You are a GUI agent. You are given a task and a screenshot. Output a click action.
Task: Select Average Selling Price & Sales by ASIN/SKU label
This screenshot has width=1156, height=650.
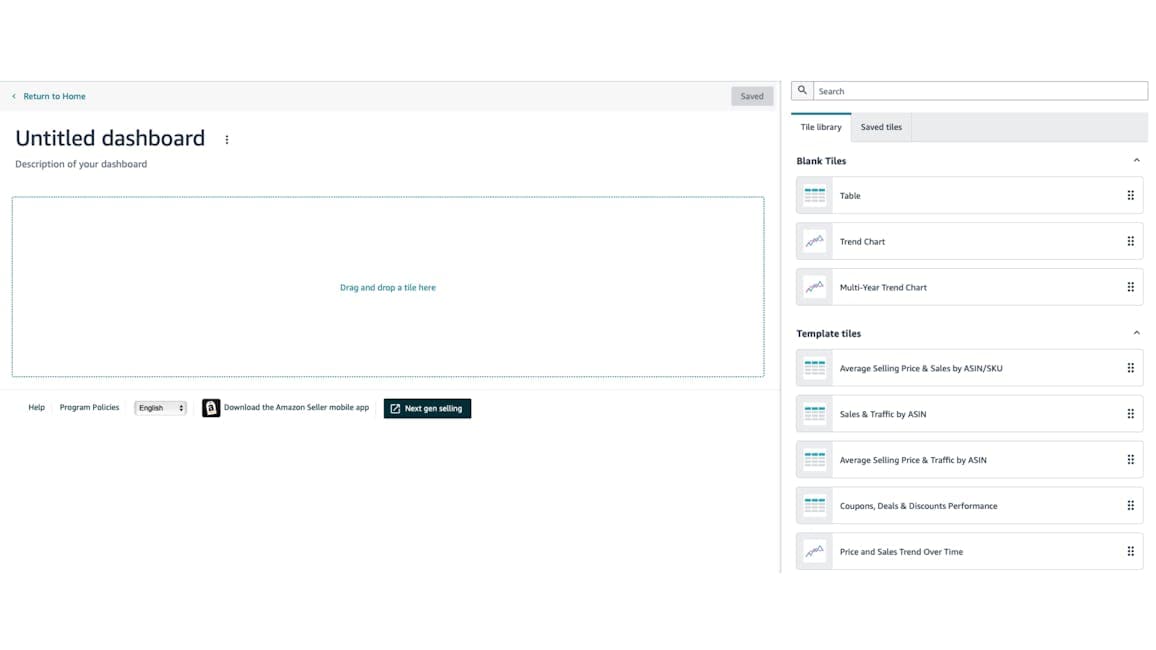coord(921,368)
